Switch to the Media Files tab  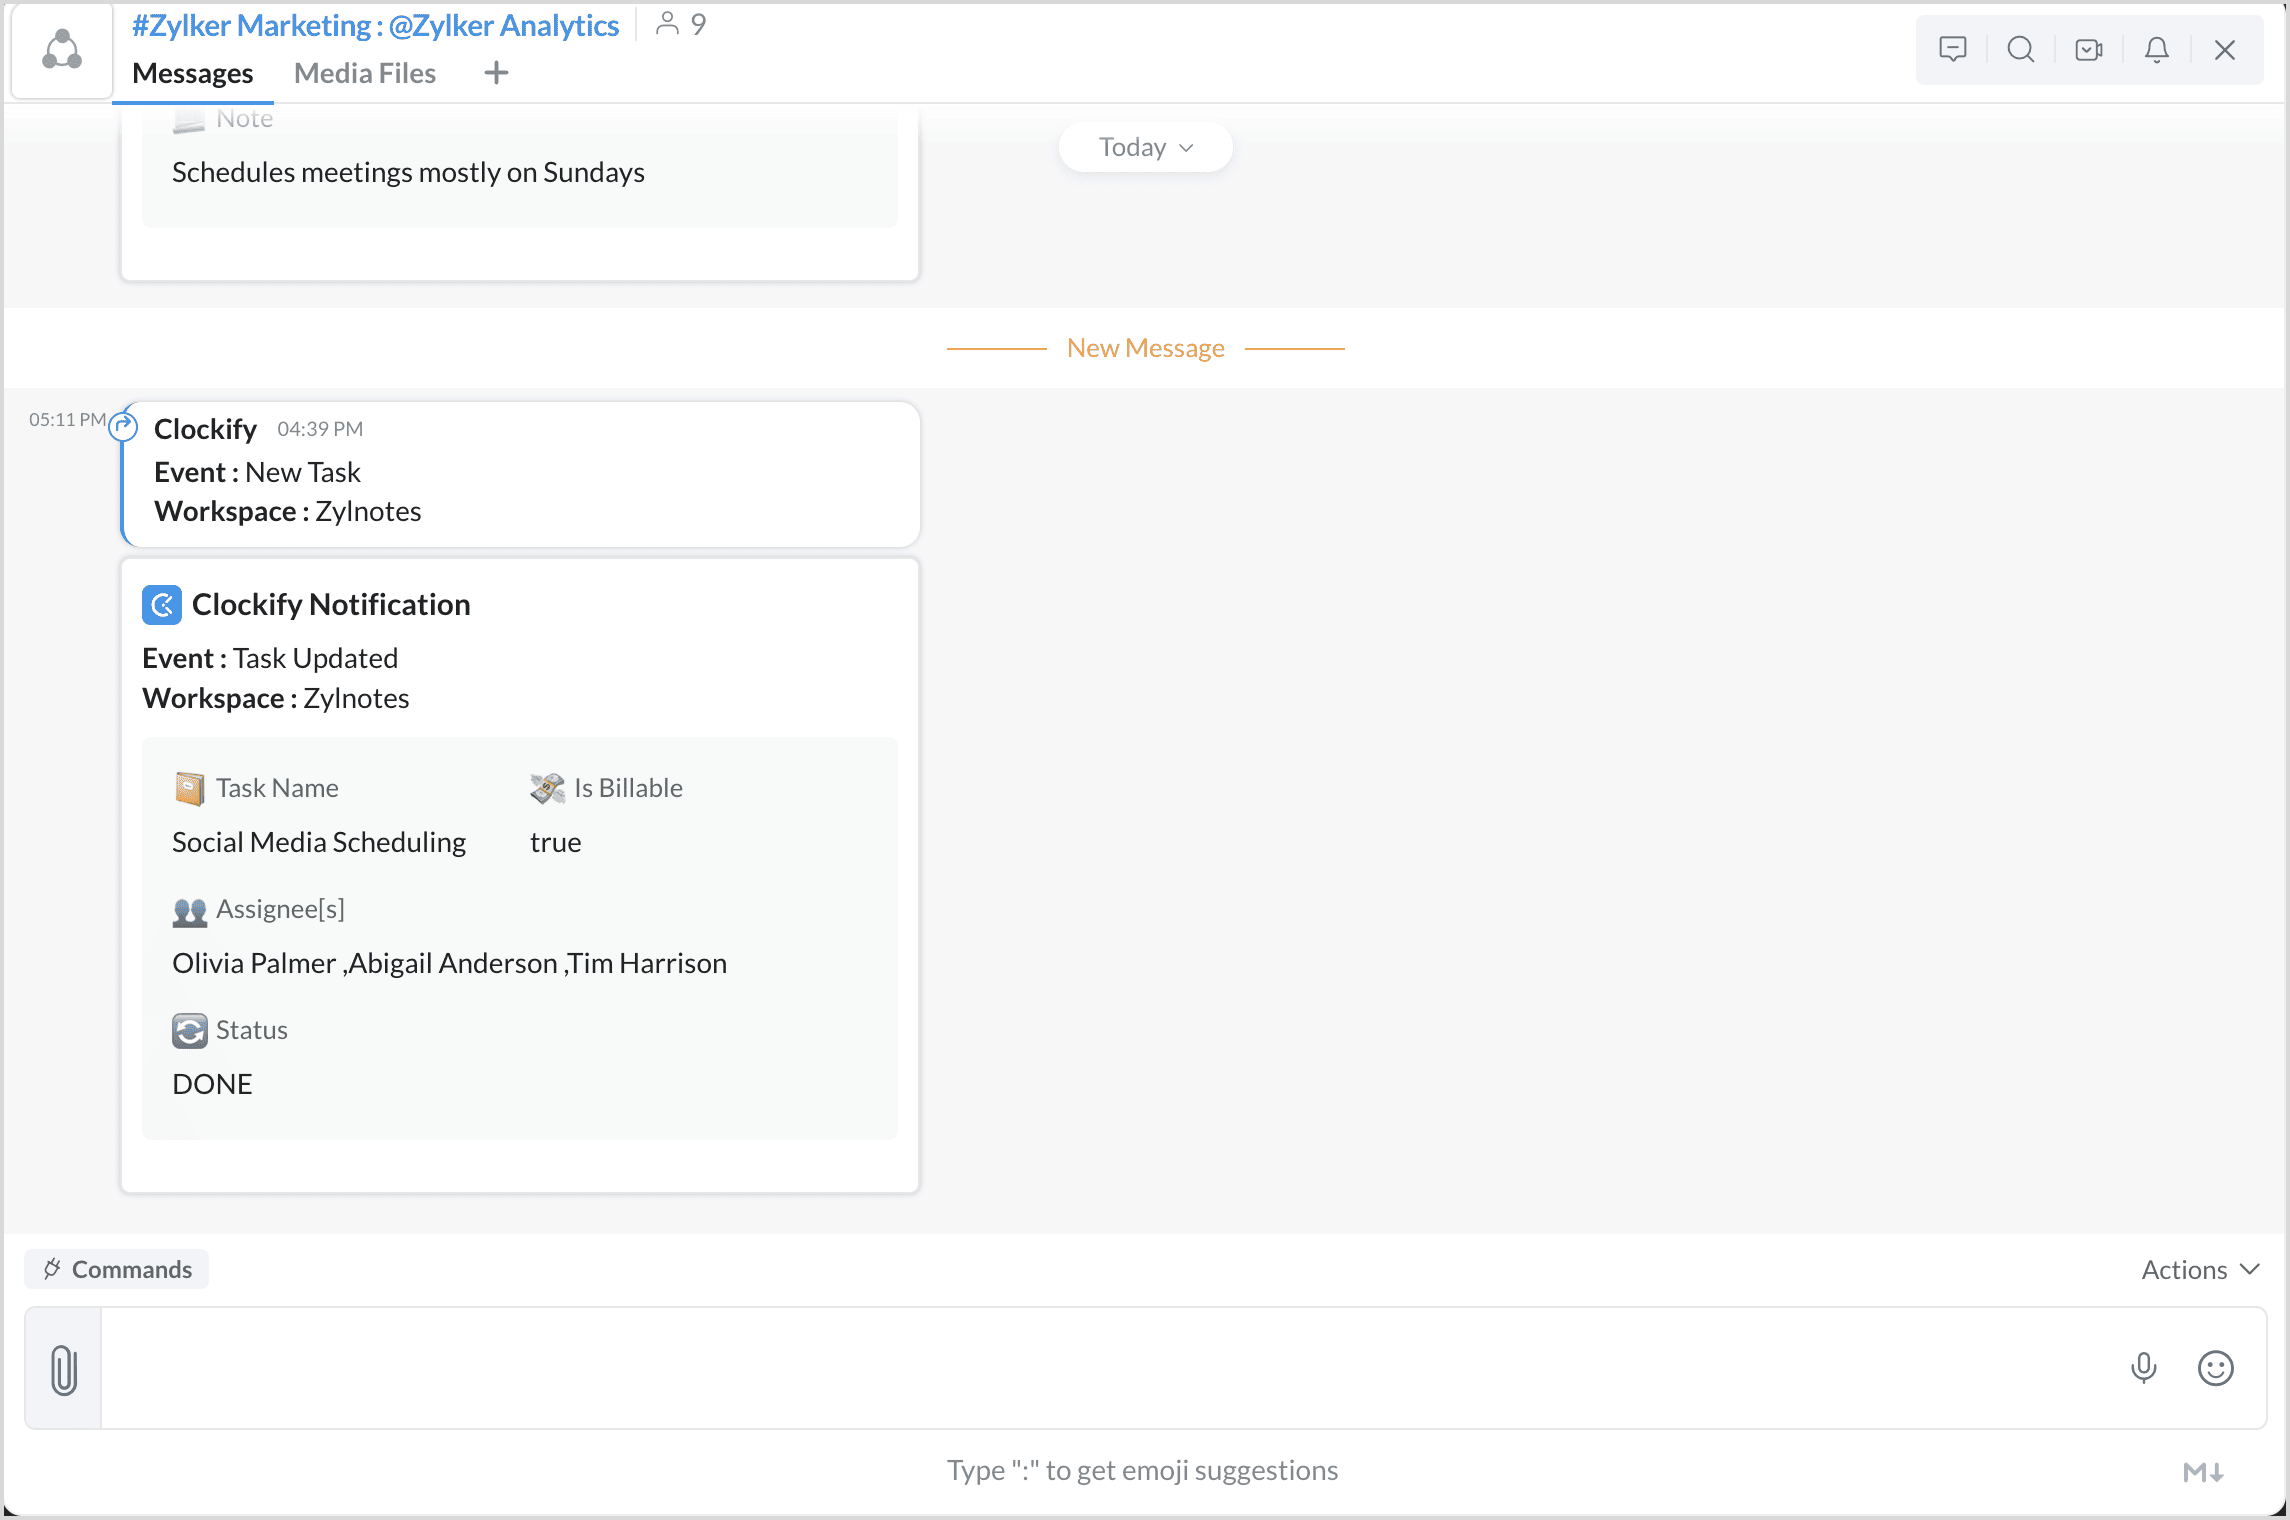click(x=364, y=73)
